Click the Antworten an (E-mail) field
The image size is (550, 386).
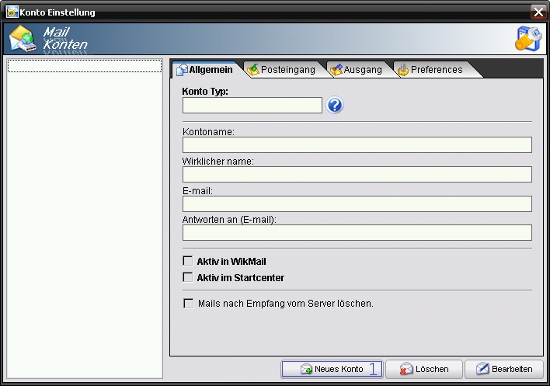coord(357,233)
